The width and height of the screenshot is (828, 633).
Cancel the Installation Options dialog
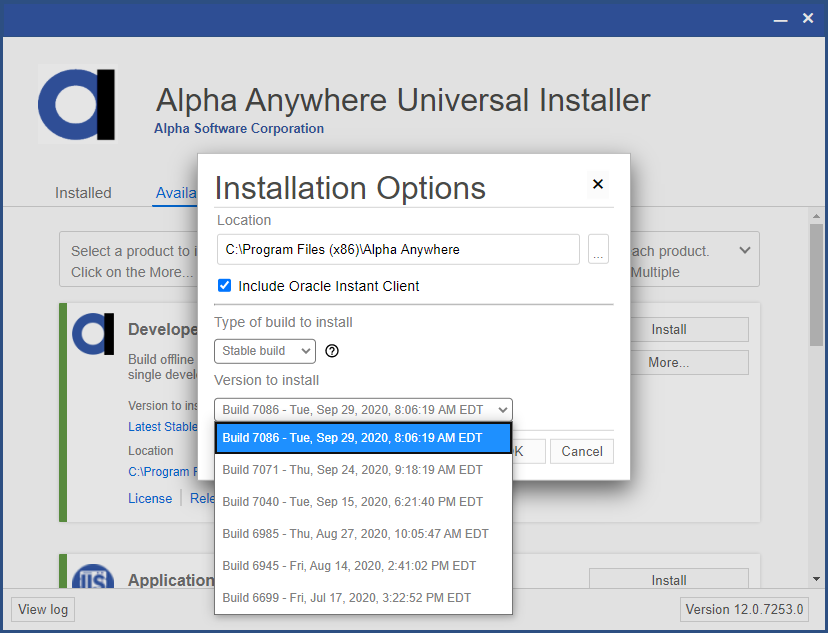[581, 451]
